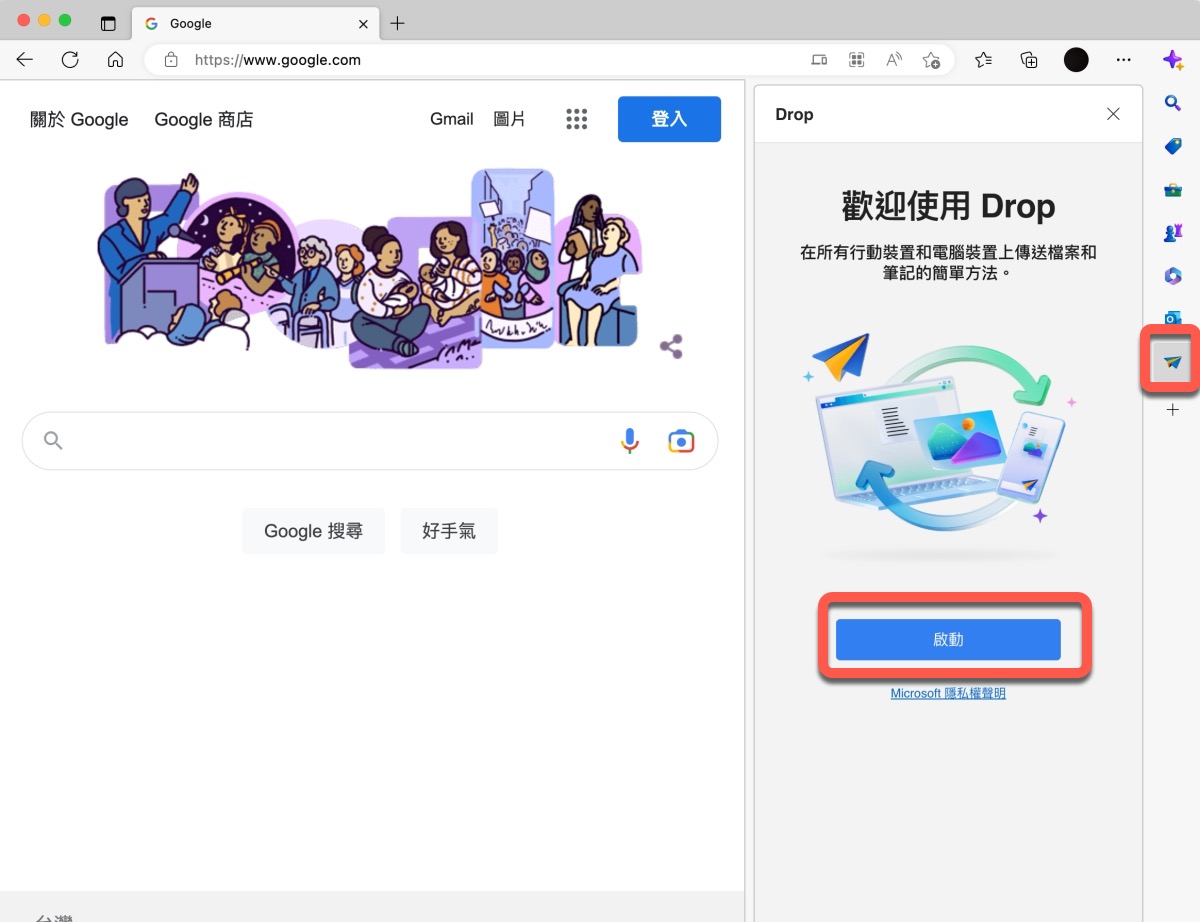Focus the Google search box
The image size is (1200, 922).
point(370,441)
